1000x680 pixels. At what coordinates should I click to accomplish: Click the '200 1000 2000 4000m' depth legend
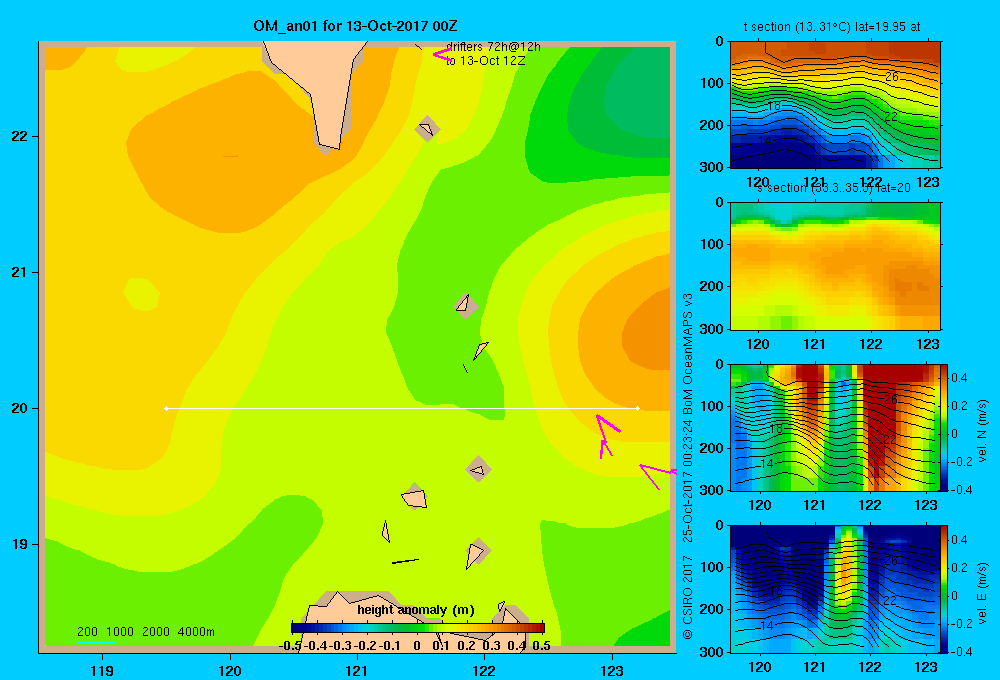[x=145, y=632]
